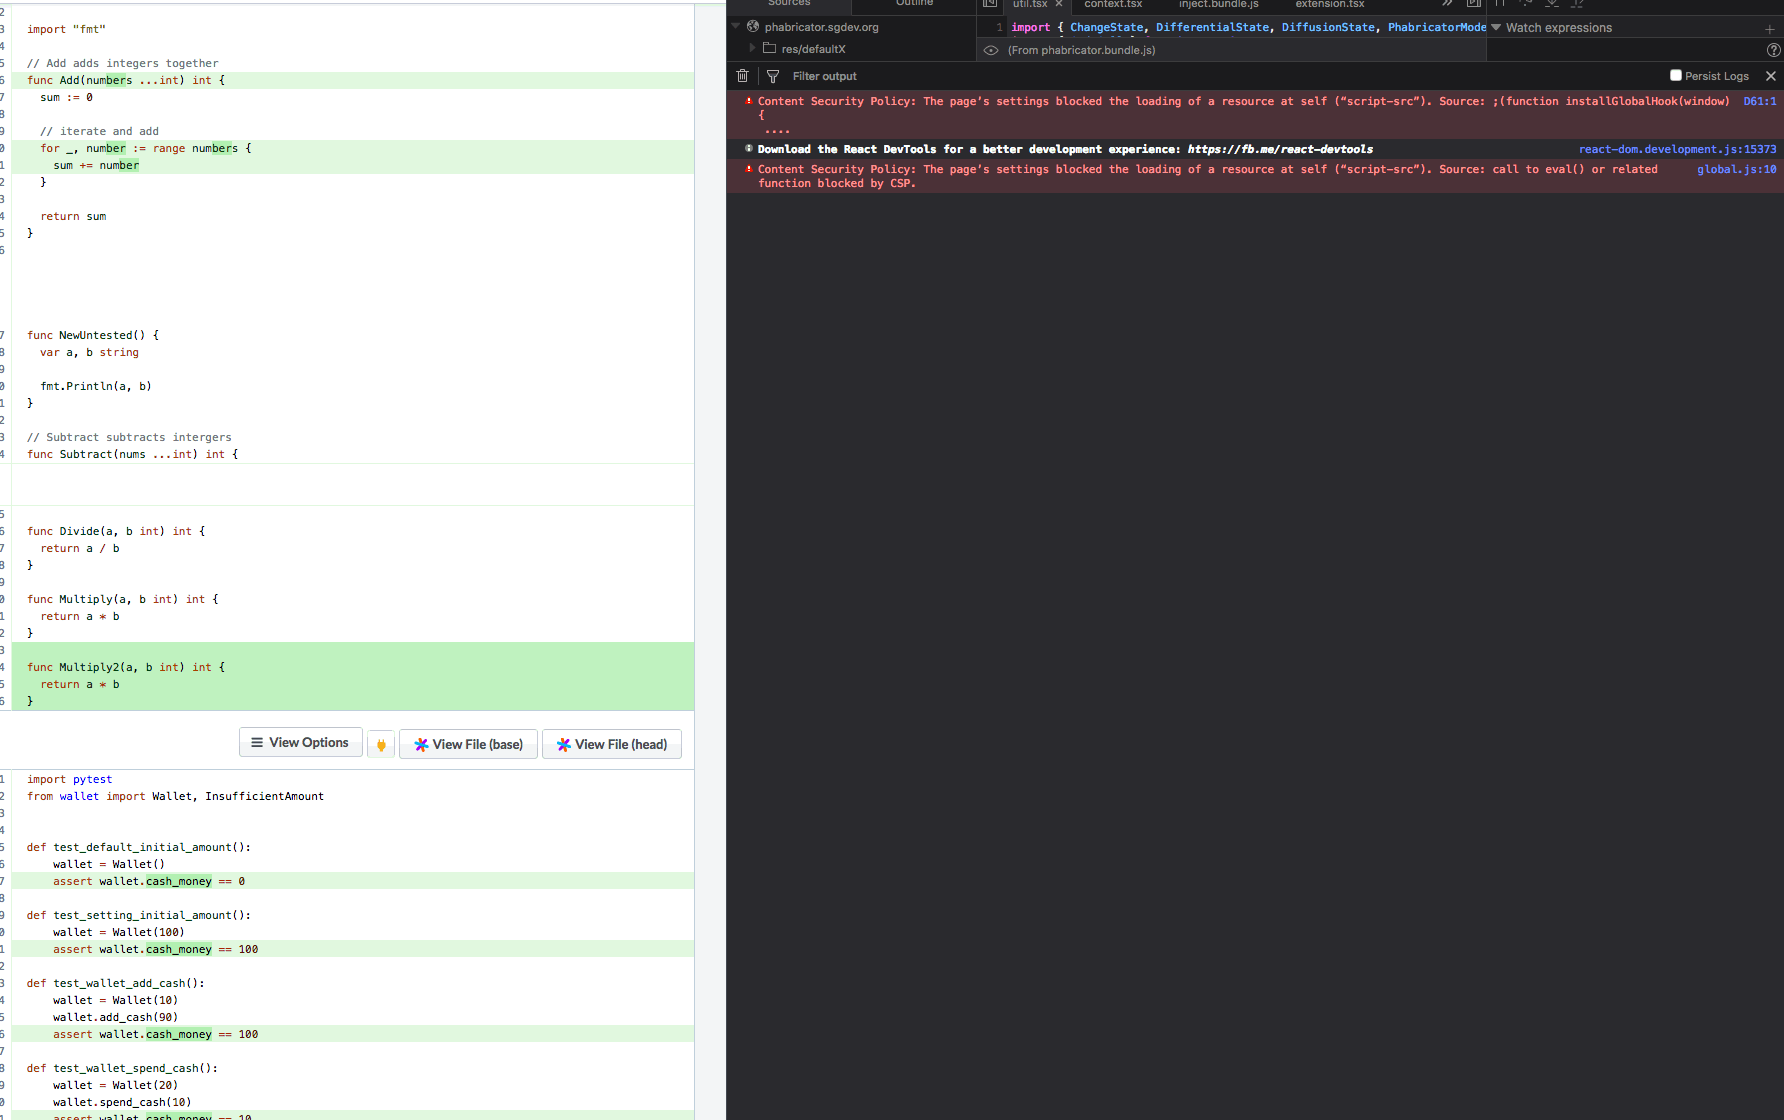Collapse the phabricator.sgdev.org tree node

pyautogui.click(x=735, y=26)
